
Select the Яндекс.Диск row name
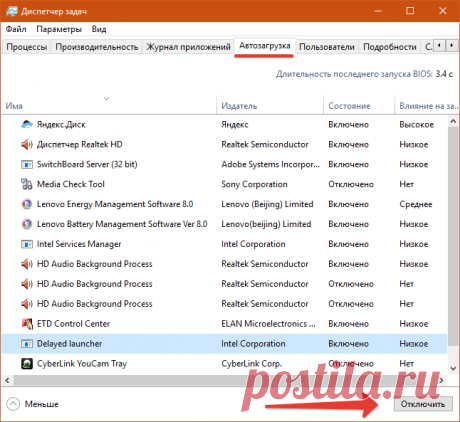tap(61, 125)
